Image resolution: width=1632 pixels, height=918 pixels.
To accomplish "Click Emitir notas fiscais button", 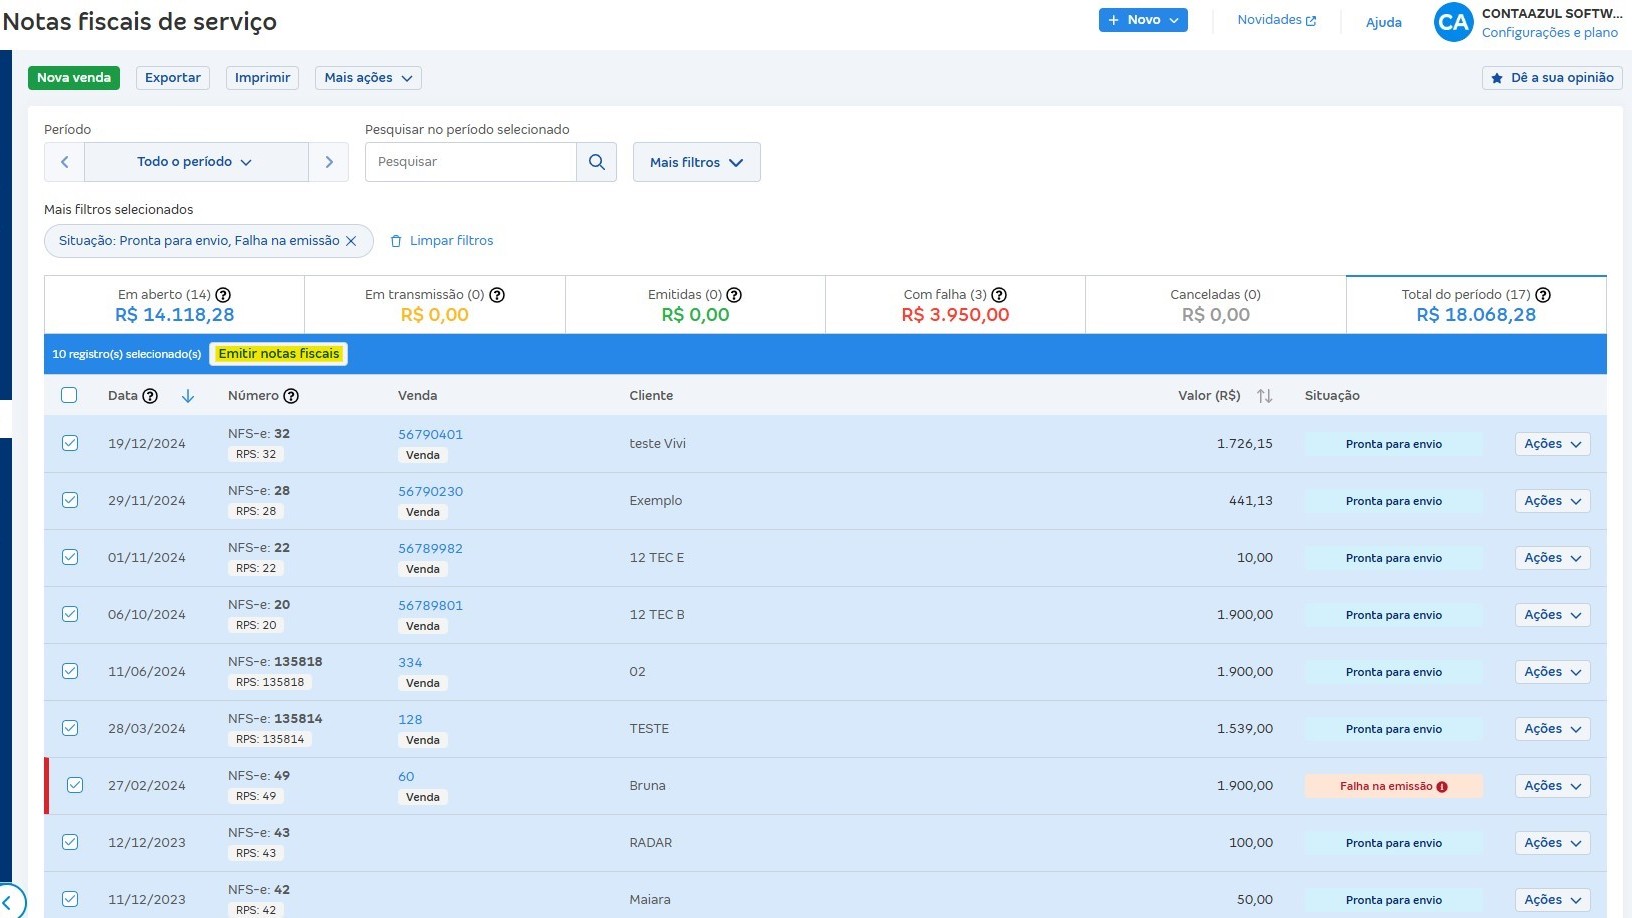I will click(279, 354).
